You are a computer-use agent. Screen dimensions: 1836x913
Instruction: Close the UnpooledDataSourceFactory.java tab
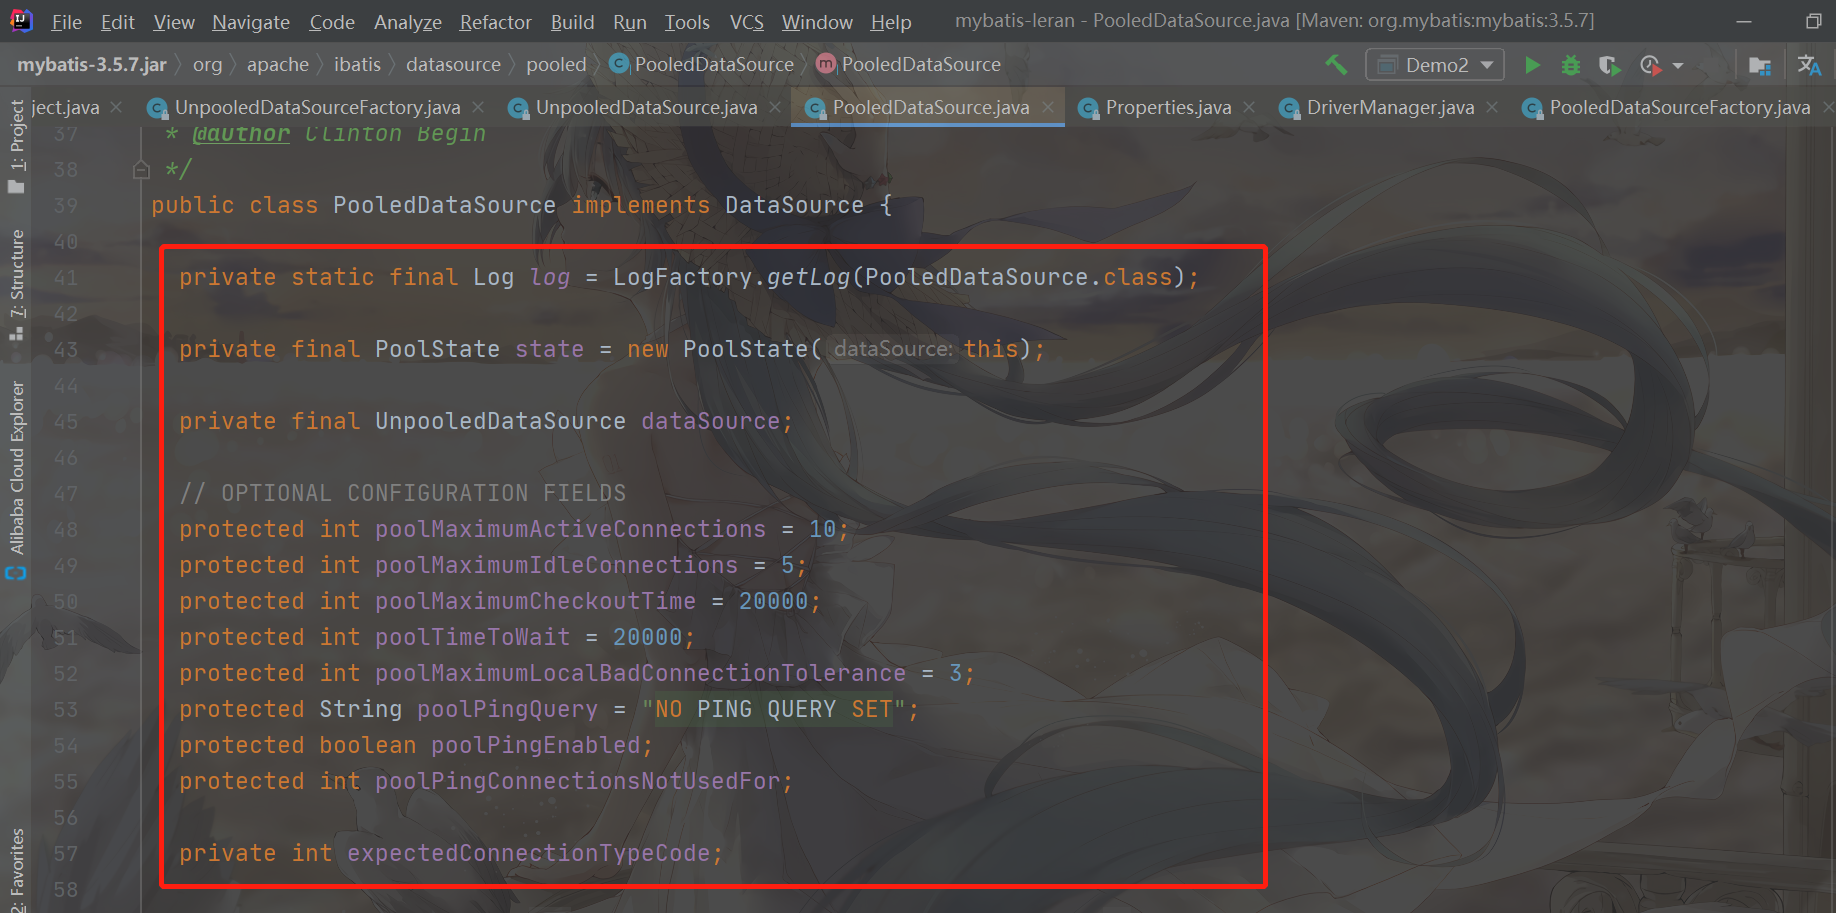tap(478, 107)
